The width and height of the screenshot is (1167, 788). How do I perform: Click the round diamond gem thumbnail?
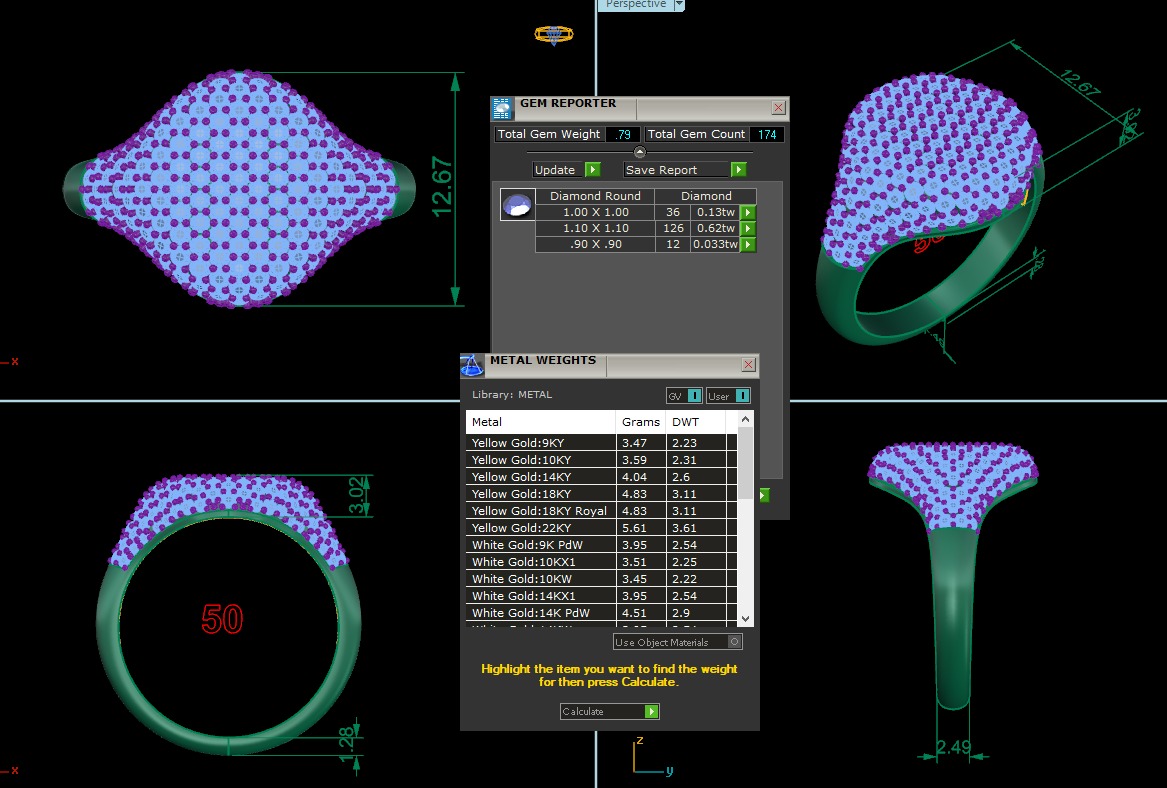tap(517, 205)
